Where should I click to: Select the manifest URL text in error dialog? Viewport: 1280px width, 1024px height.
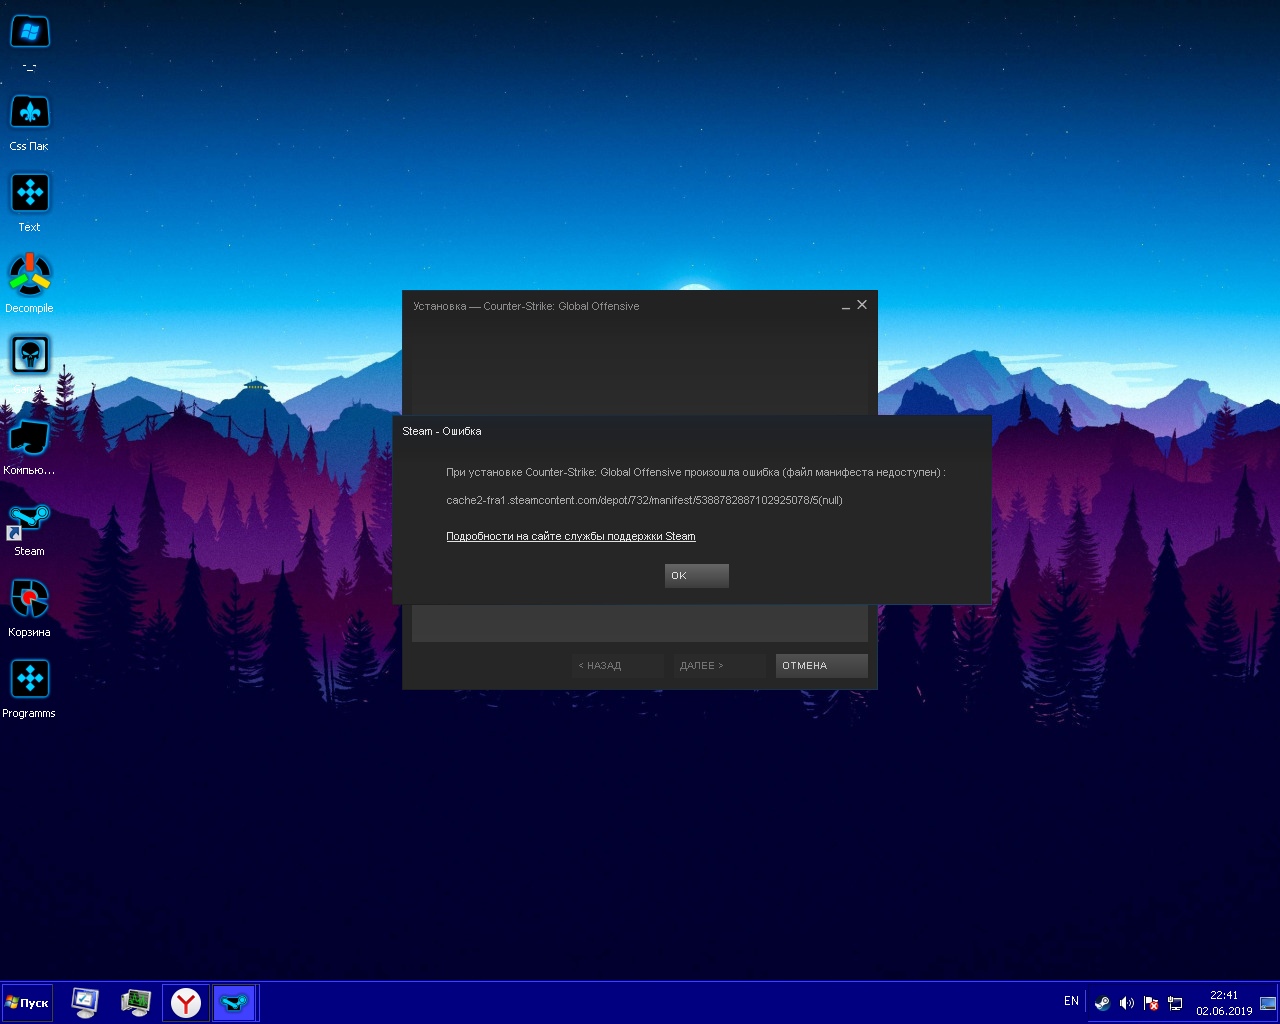click(x=644, y=500)
